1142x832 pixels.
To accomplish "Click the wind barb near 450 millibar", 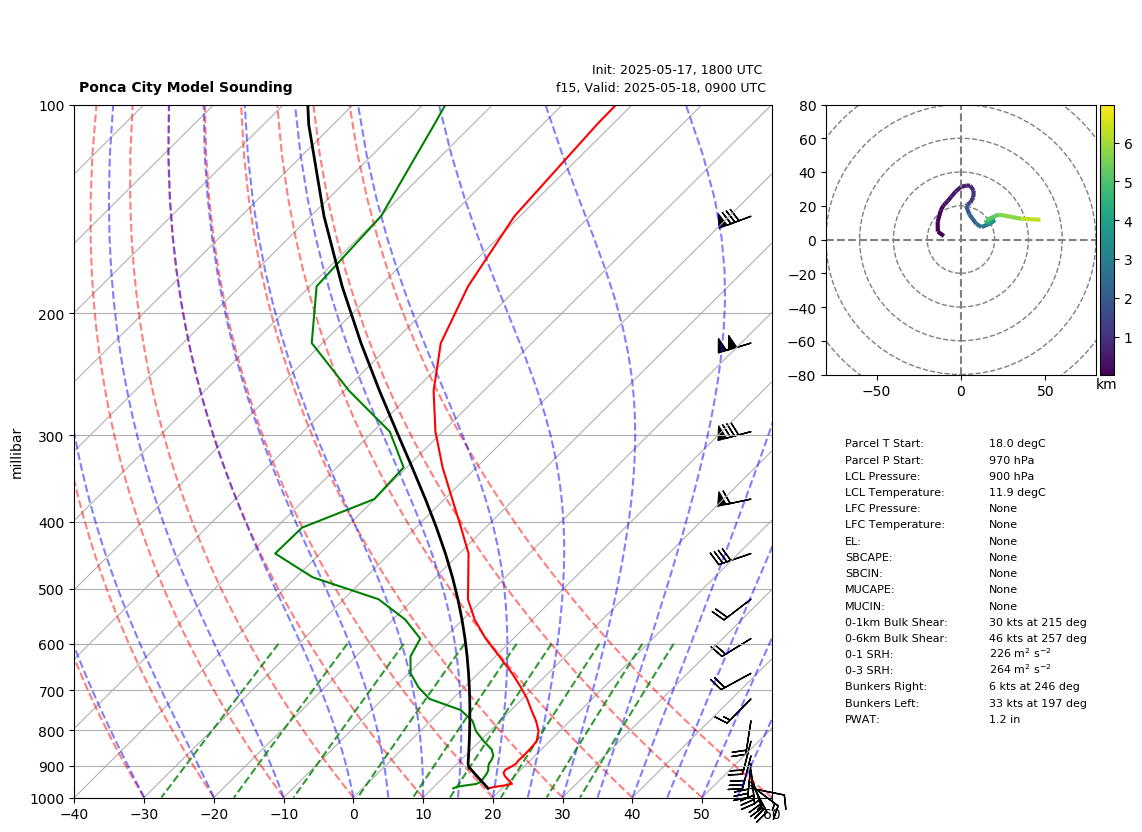I will [x=731, y=557].
